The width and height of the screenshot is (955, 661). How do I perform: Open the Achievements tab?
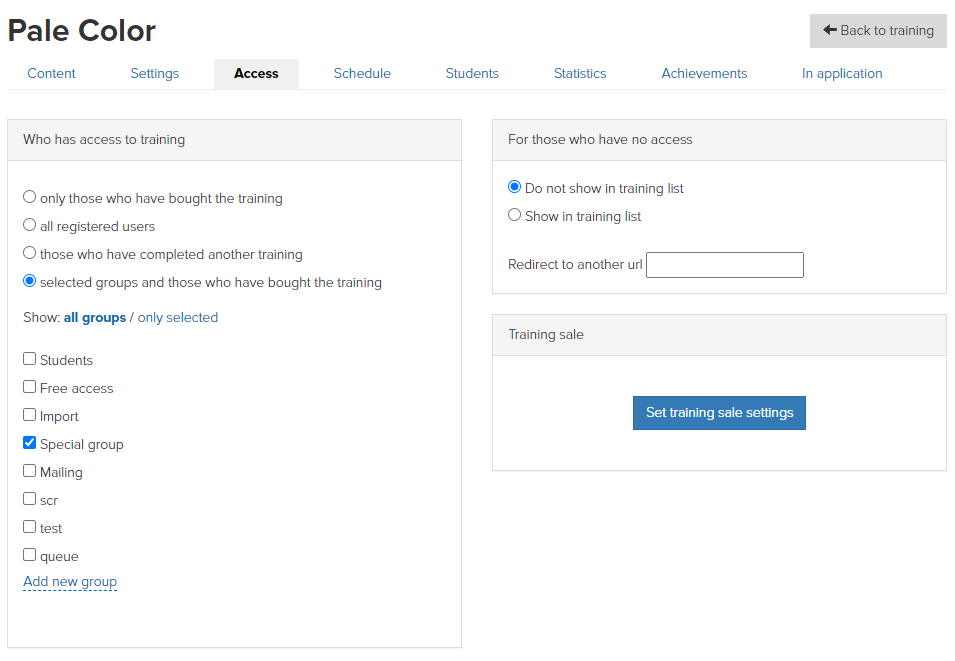tap(704, 74)
